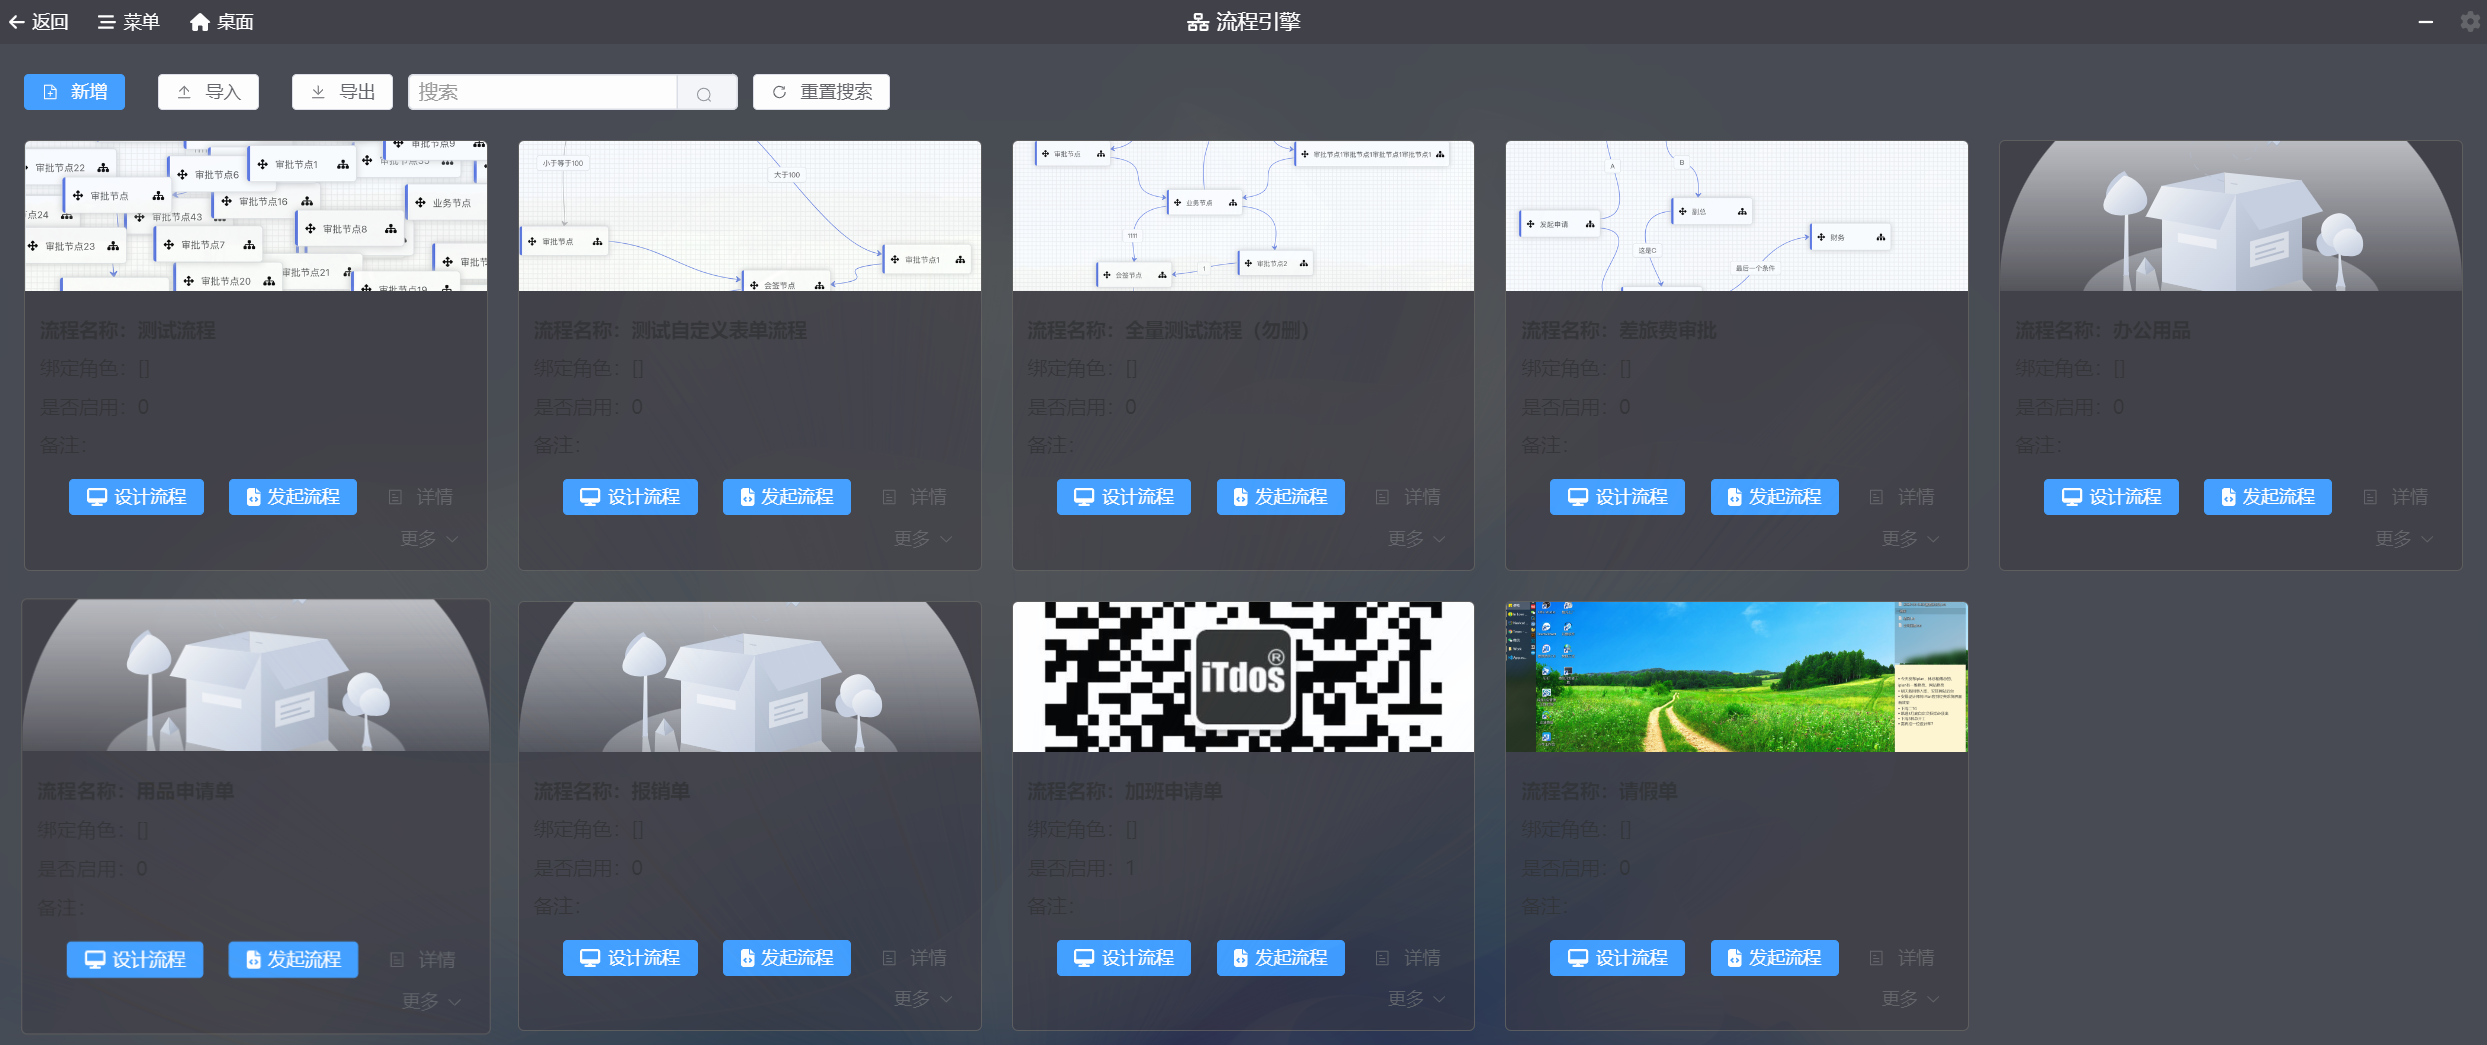Click the 导出 export button
Image resolution: width=2487 pixels, height=1045 pixels.
[x=342, y=92]
